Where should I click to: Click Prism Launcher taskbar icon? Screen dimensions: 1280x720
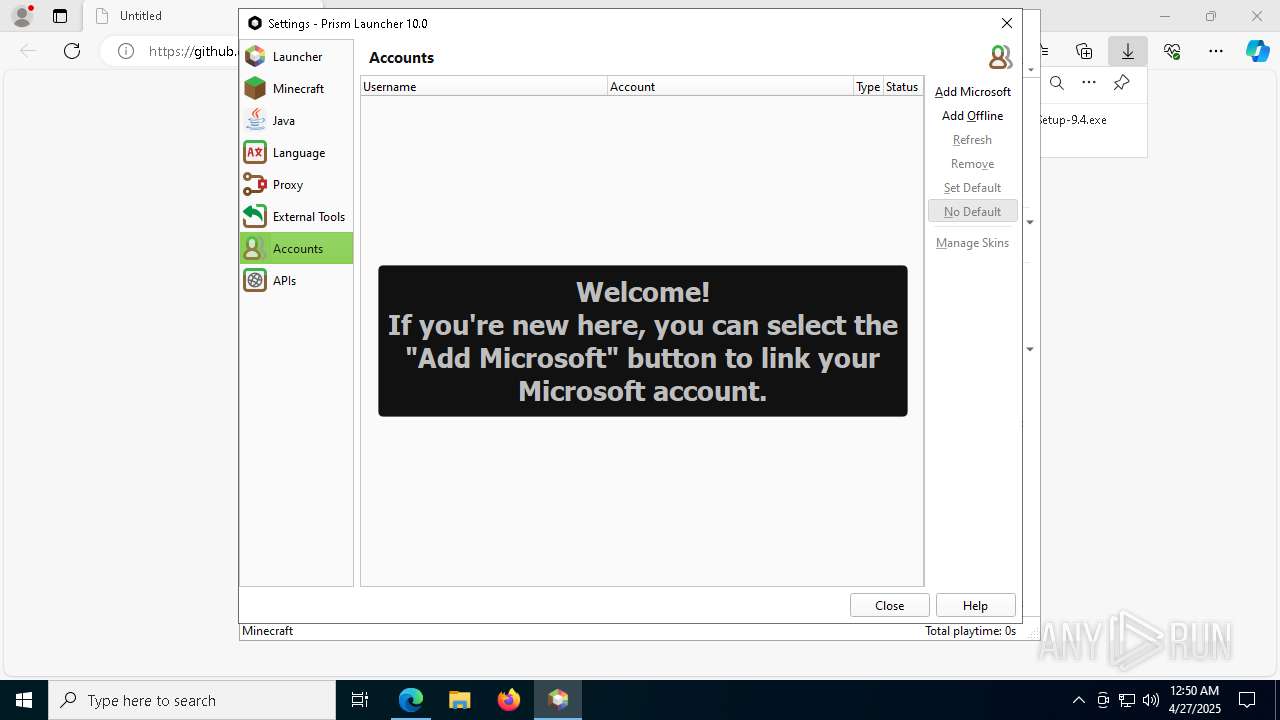click(x=558, y=700)
